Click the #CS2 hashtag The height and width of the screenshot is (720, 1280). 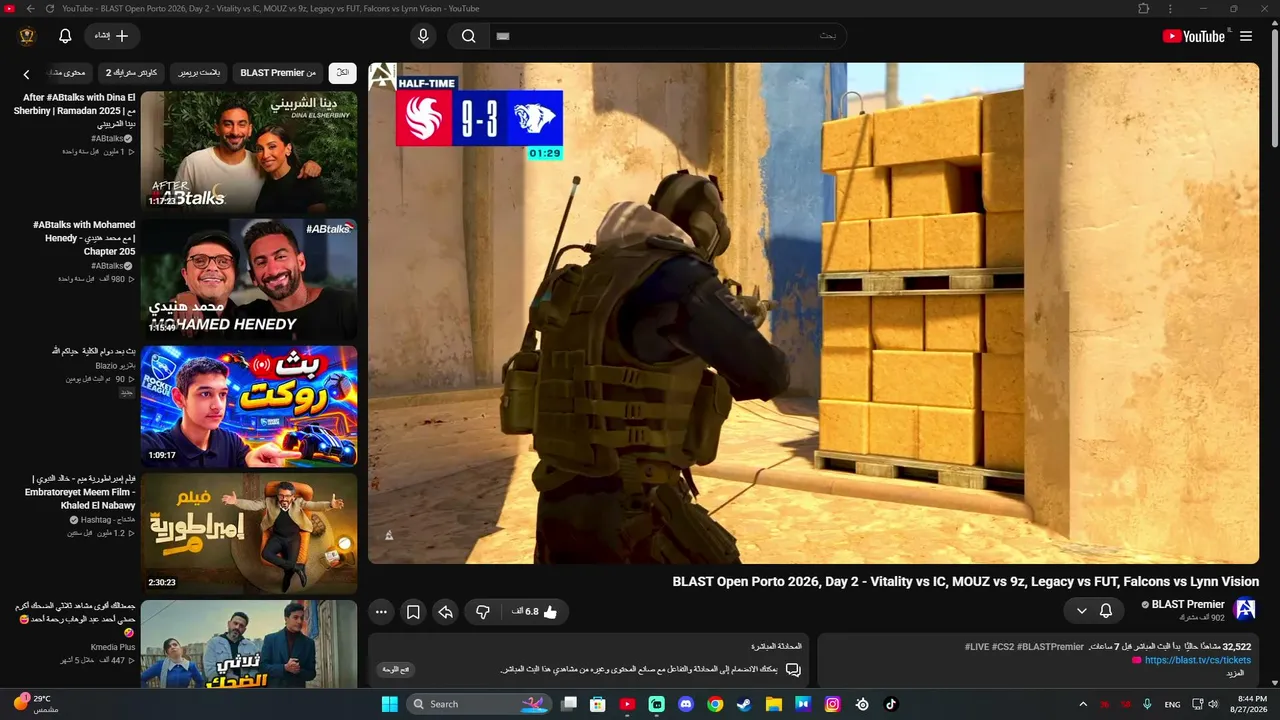1001,647
